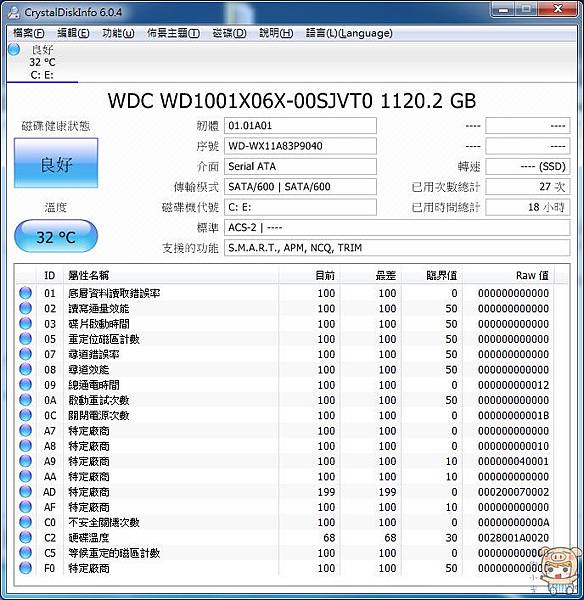Select the AF 特定廠商 attribute row
Viewport: 584px width, 600px height.
pos(285,507)
